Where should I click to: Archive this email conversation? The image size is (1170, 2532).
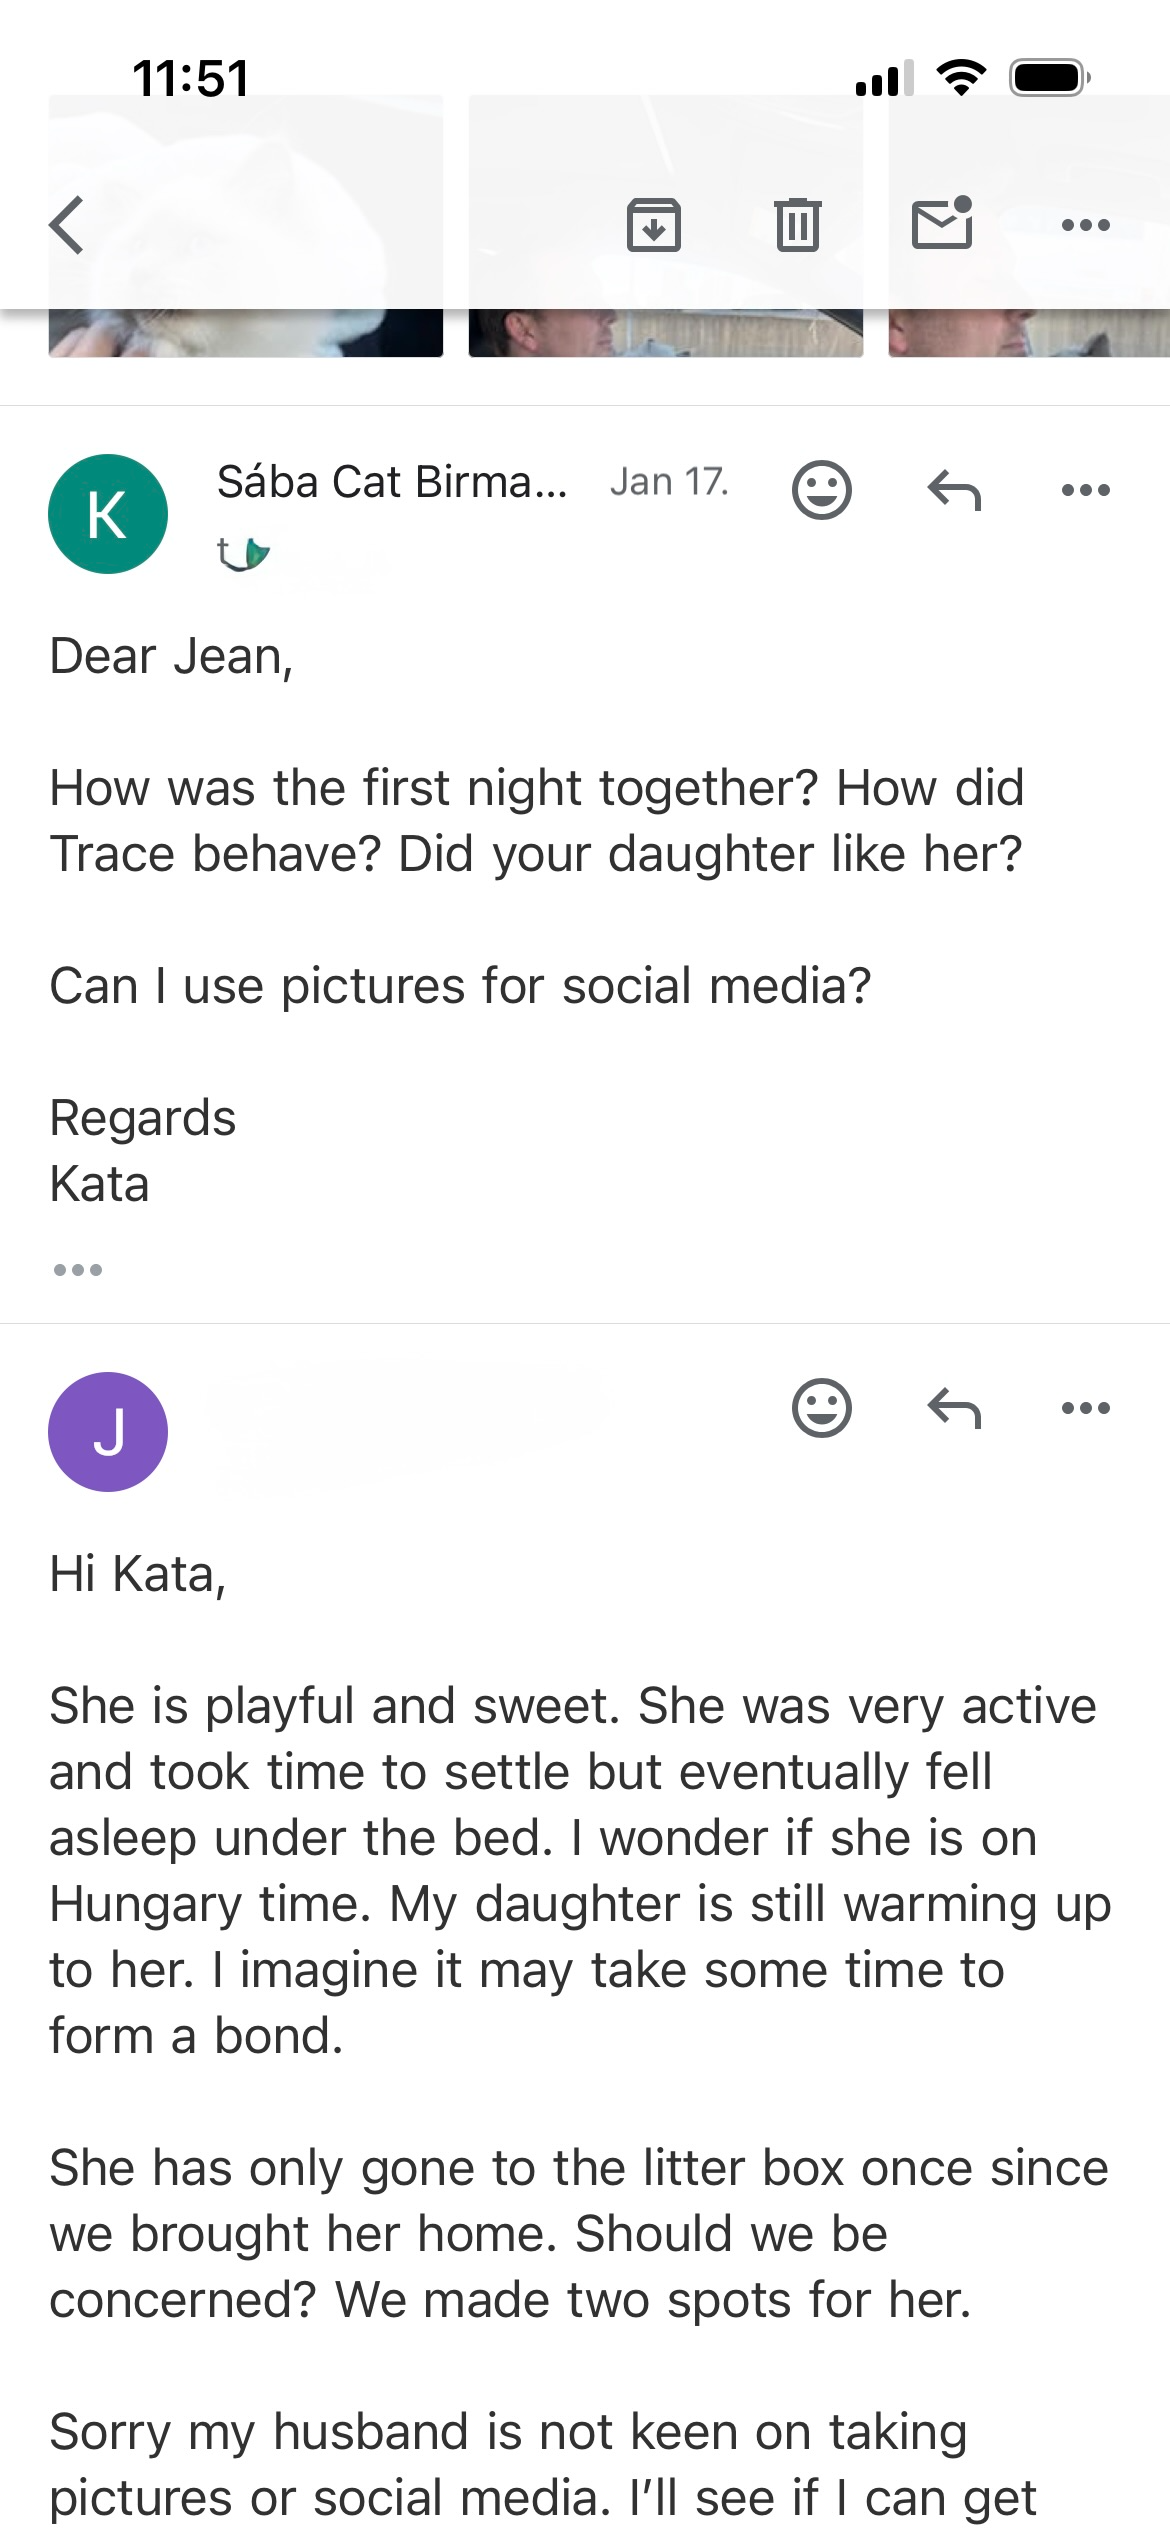653,225
